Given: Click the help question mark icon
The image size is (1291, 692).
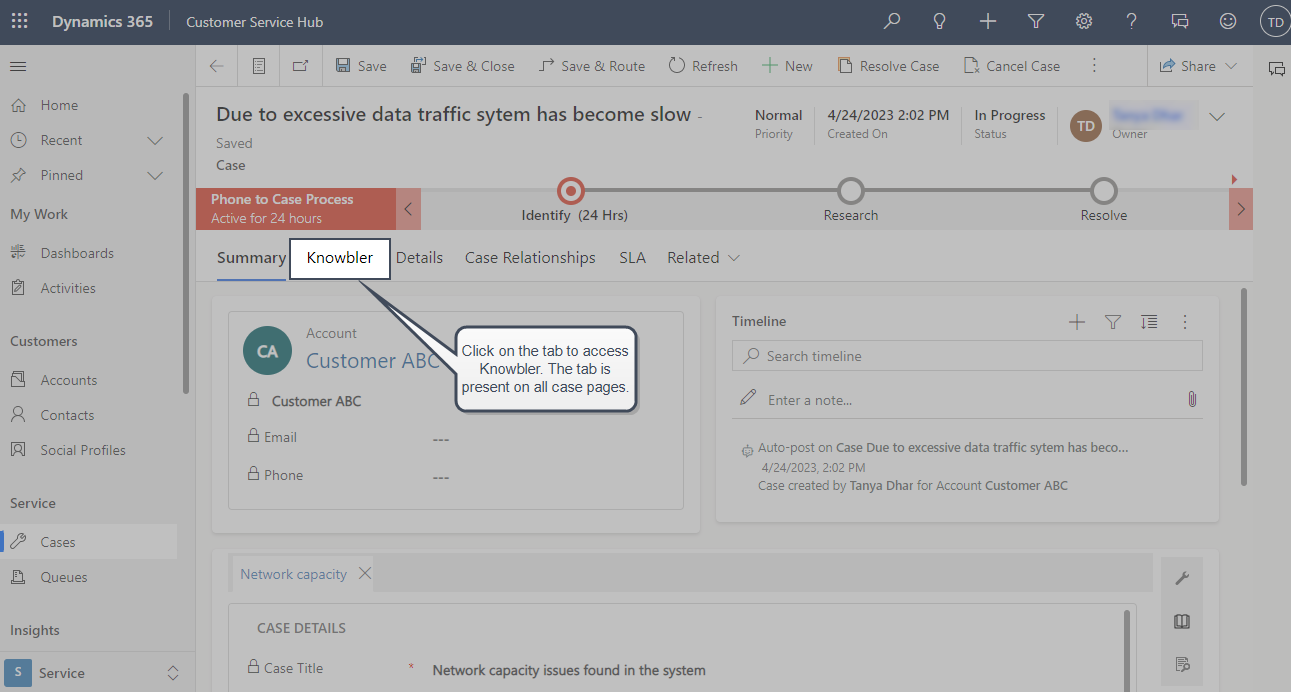Looking at the screenshot, I should coord(1132,21).
